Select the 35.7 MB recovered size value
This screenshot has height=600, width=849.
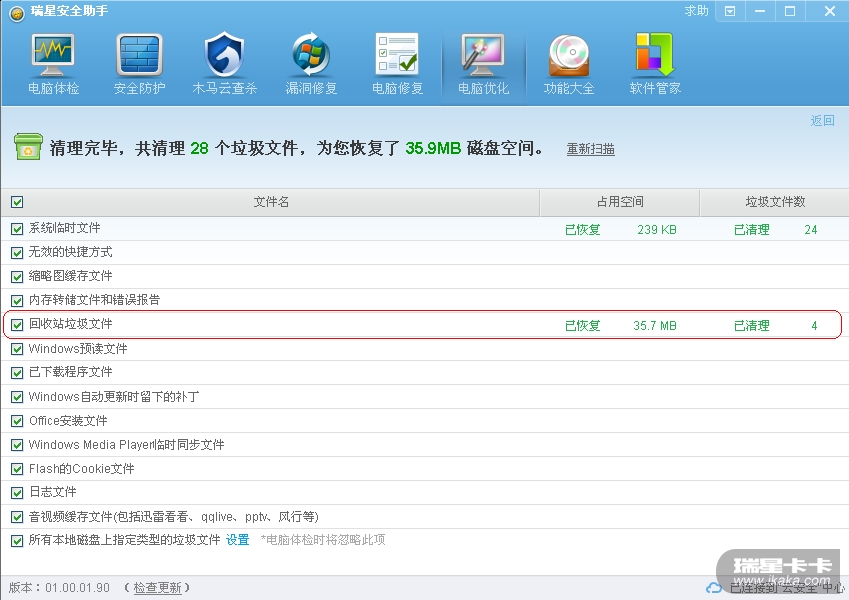pos(655,325)
